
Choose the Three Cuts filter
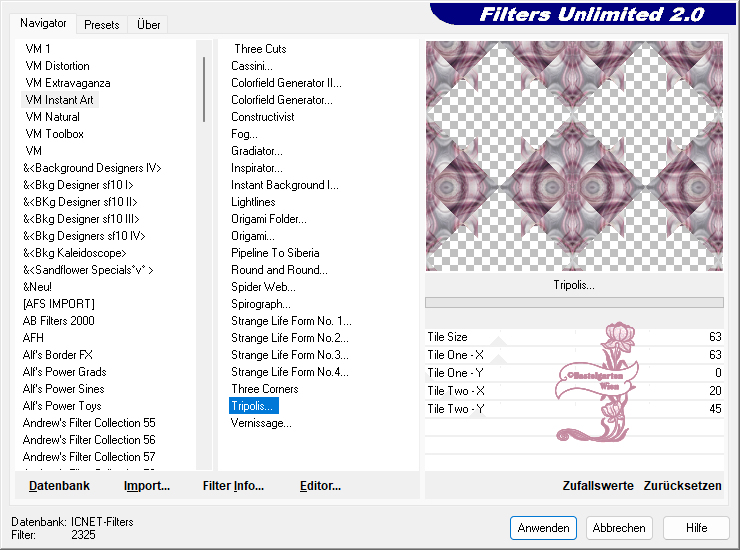coord(260,49)
